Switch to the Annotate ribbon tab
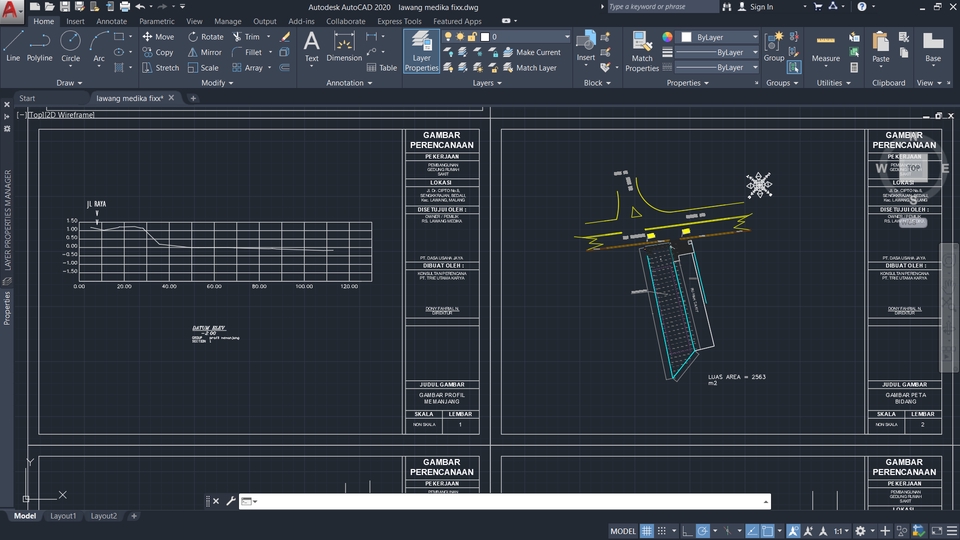Viewport: 960px width, 540px height. (111, 21)
